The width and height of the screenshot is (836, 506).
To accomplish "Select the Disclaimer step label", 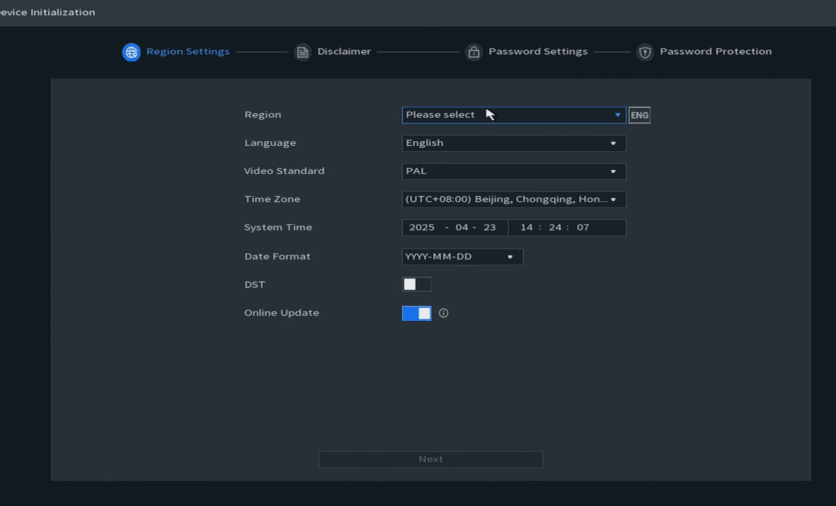I will (344, 52).
